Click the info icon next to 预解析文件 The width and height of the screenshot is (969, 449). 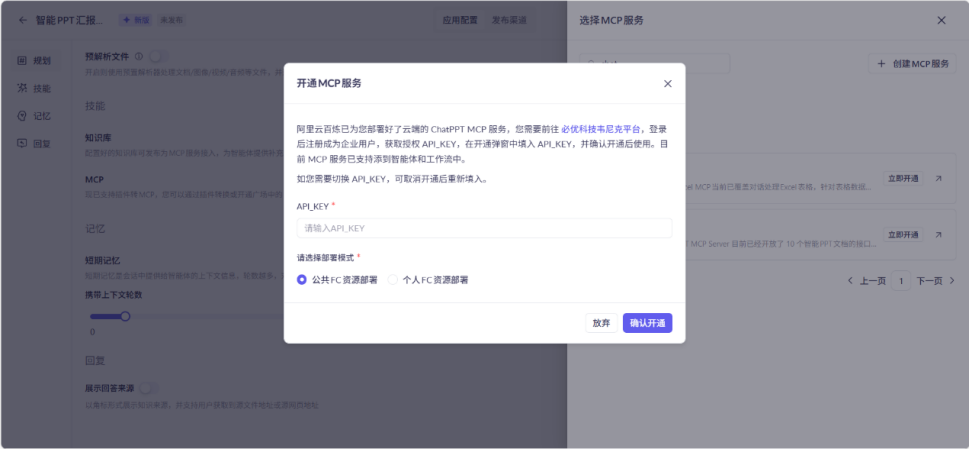pyautogui.click(x=138, y=57)
